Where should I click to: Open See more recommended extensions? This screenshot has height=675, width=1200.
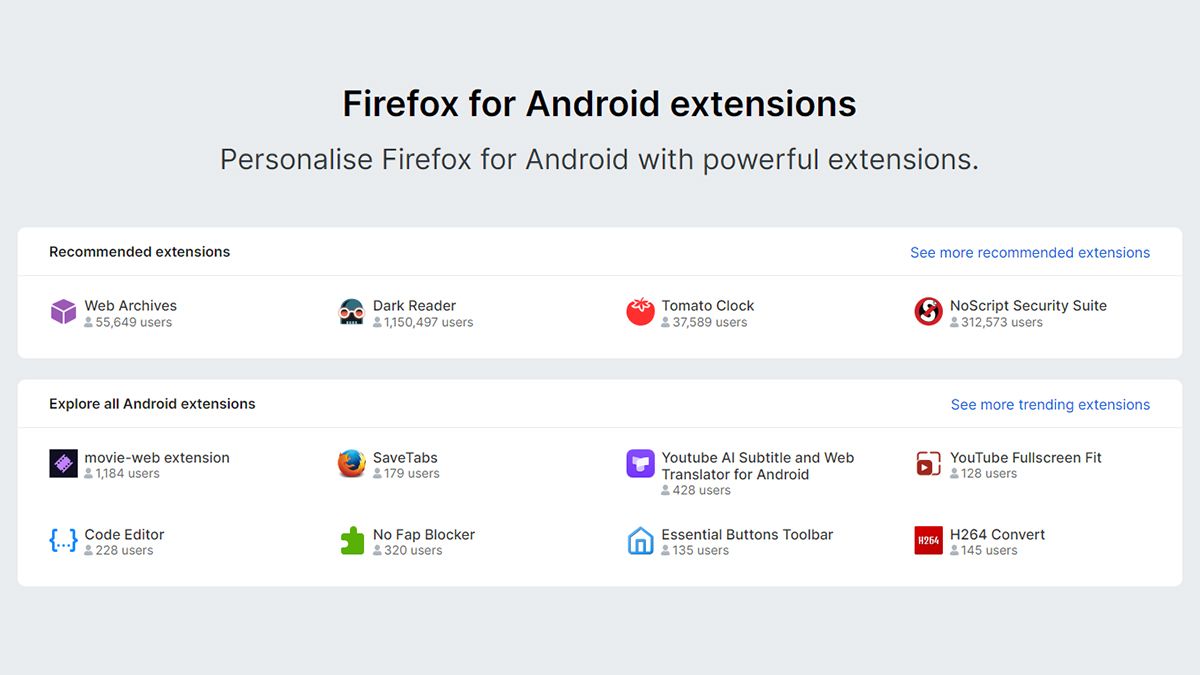[1030, 252]
